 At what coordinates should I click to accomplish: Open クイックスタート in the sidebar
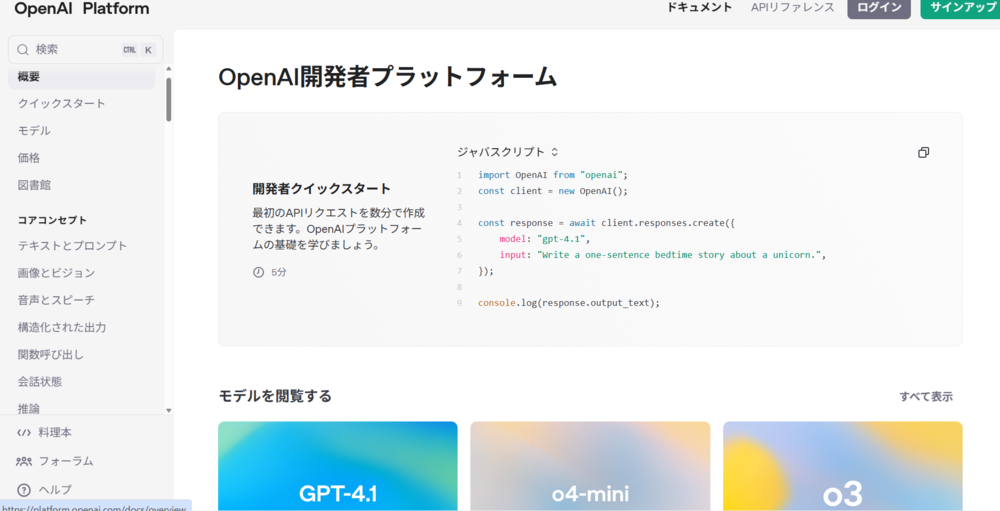62,103
